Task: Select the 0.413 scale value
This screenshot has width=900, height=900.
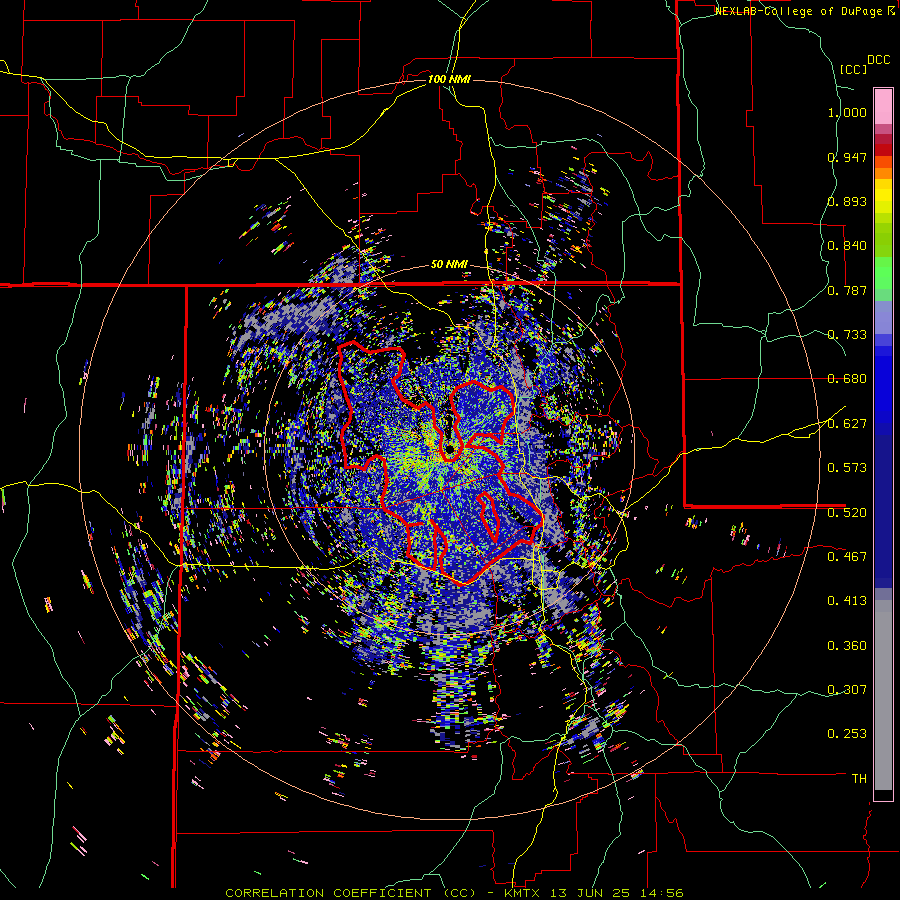Action: point(847,601)
